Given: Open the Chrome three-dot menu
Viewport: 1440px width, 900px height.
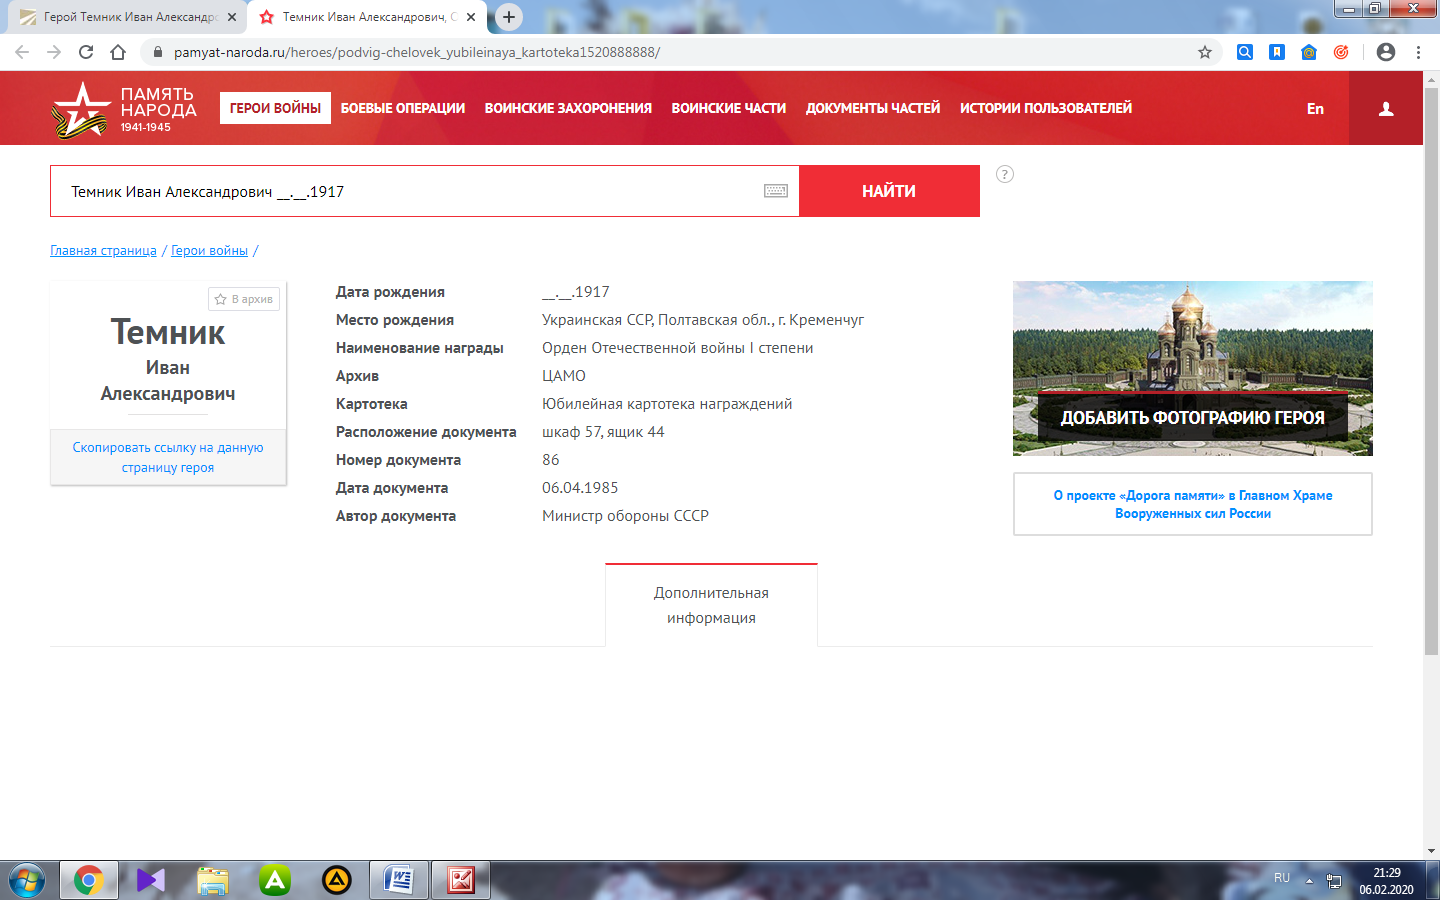Looking at the screenshot, I should pyautogui.click(x=1418, y=52).
